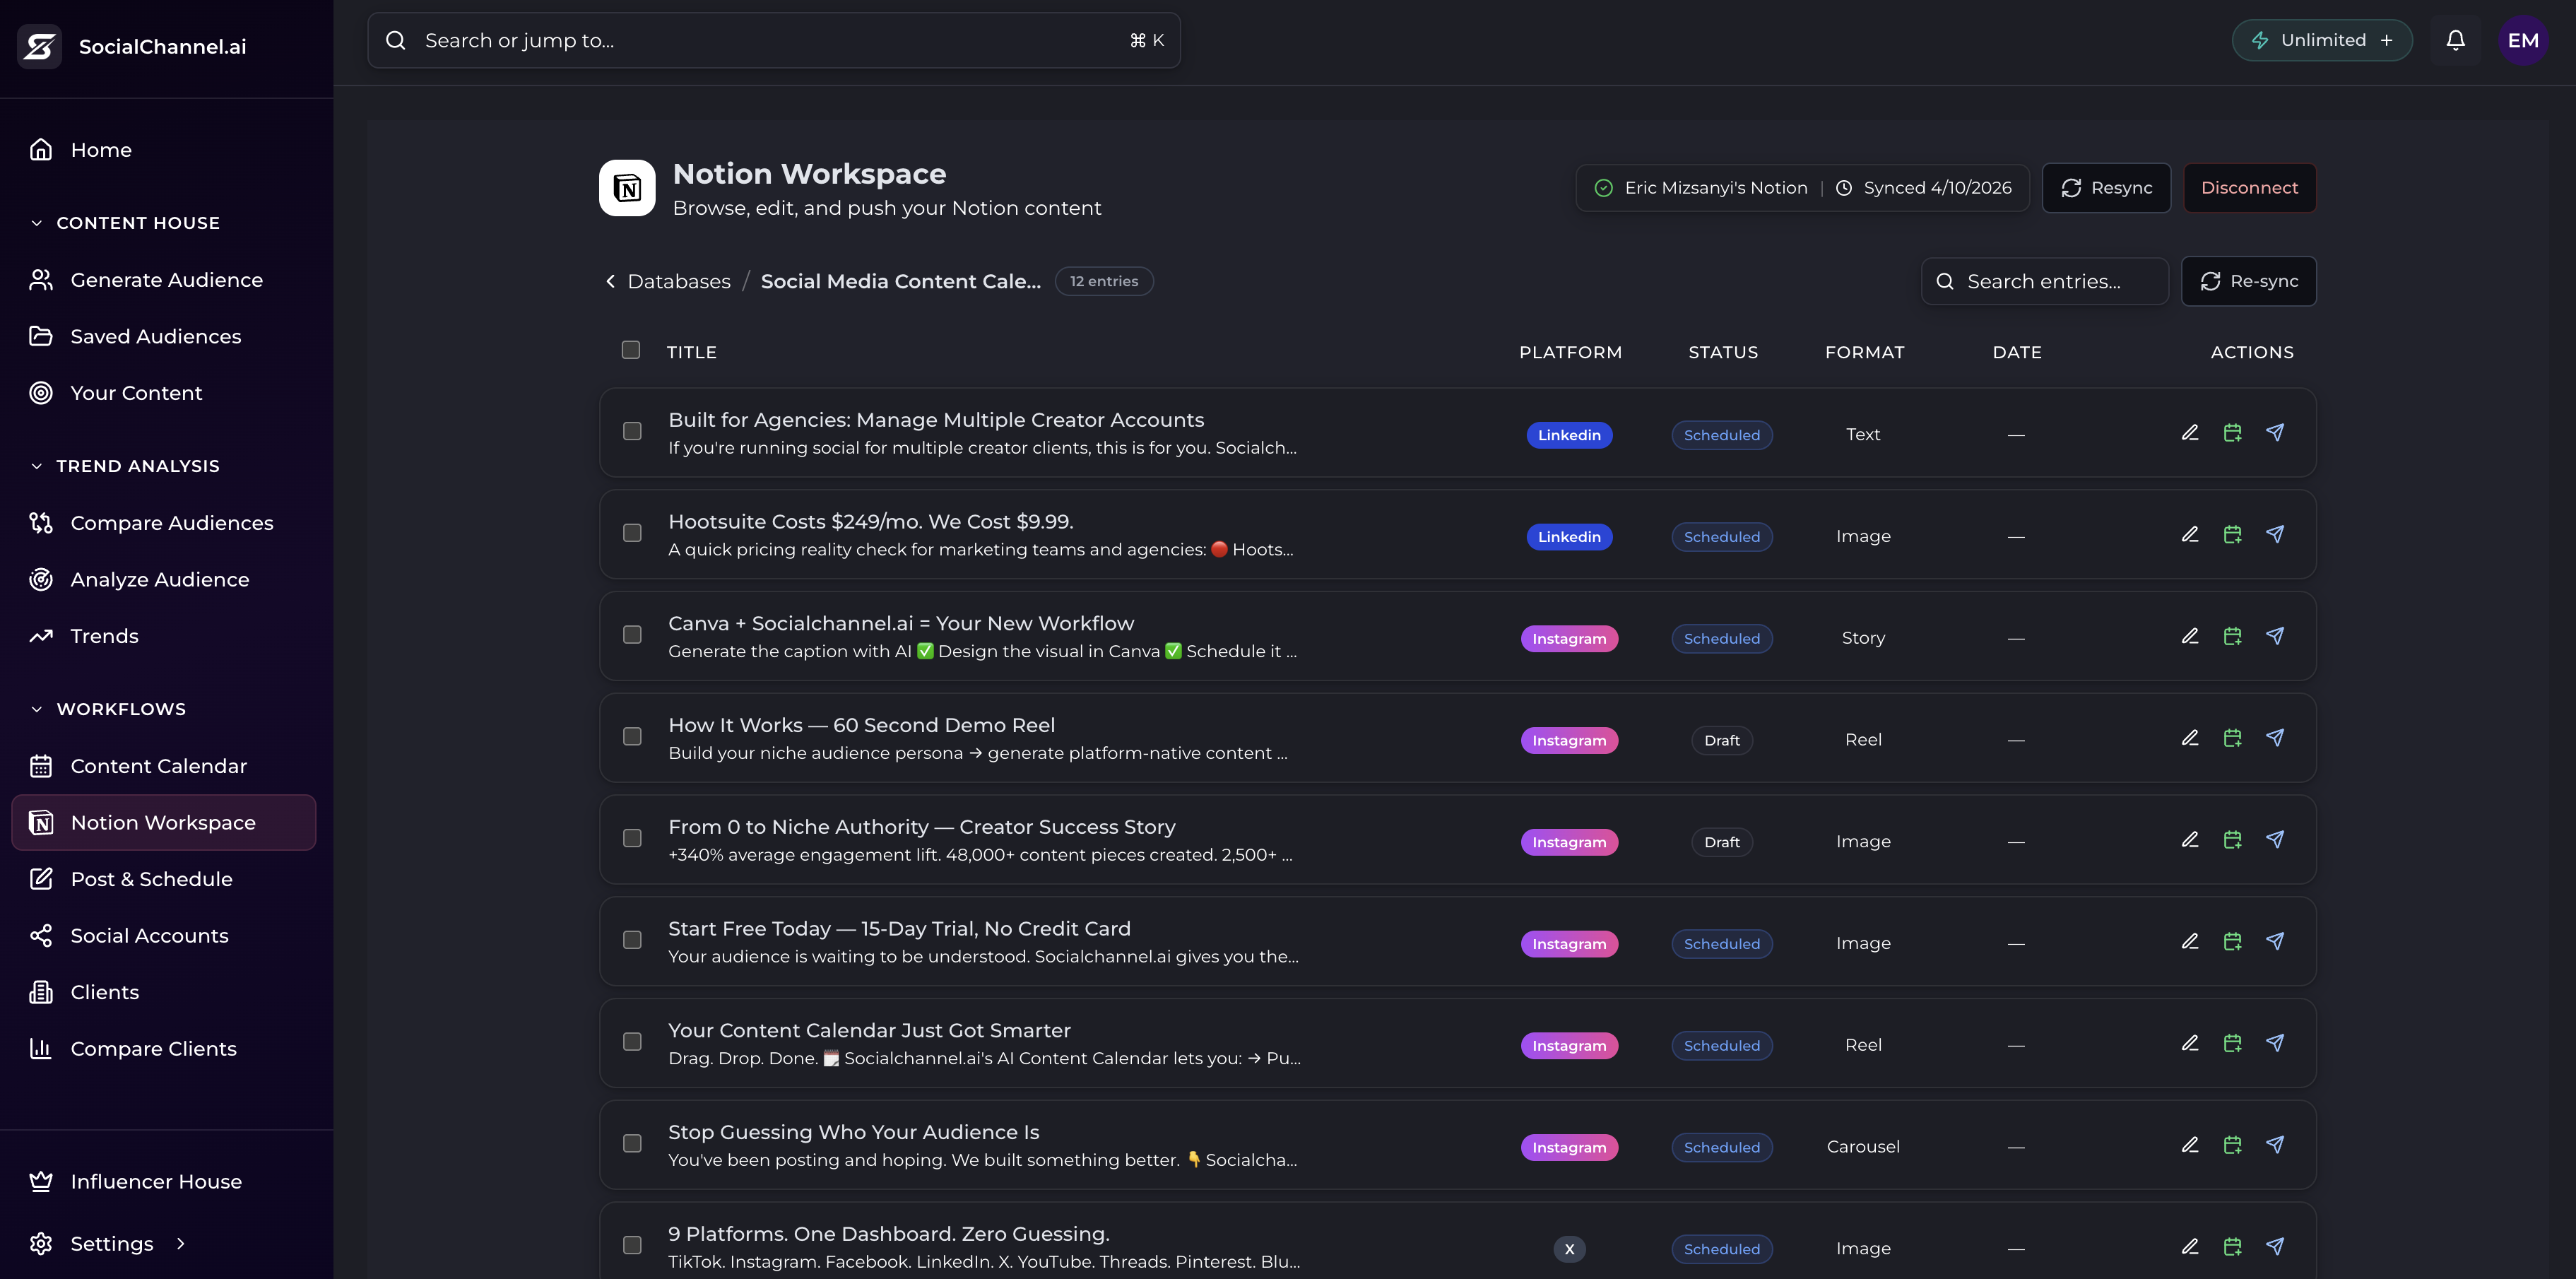The width and height of the screenshot is (2576, 1279).
Task: Schedule the 'Your Content Calendar Just Got Smarter' entry
Action: click(x=2232, y=1044)
